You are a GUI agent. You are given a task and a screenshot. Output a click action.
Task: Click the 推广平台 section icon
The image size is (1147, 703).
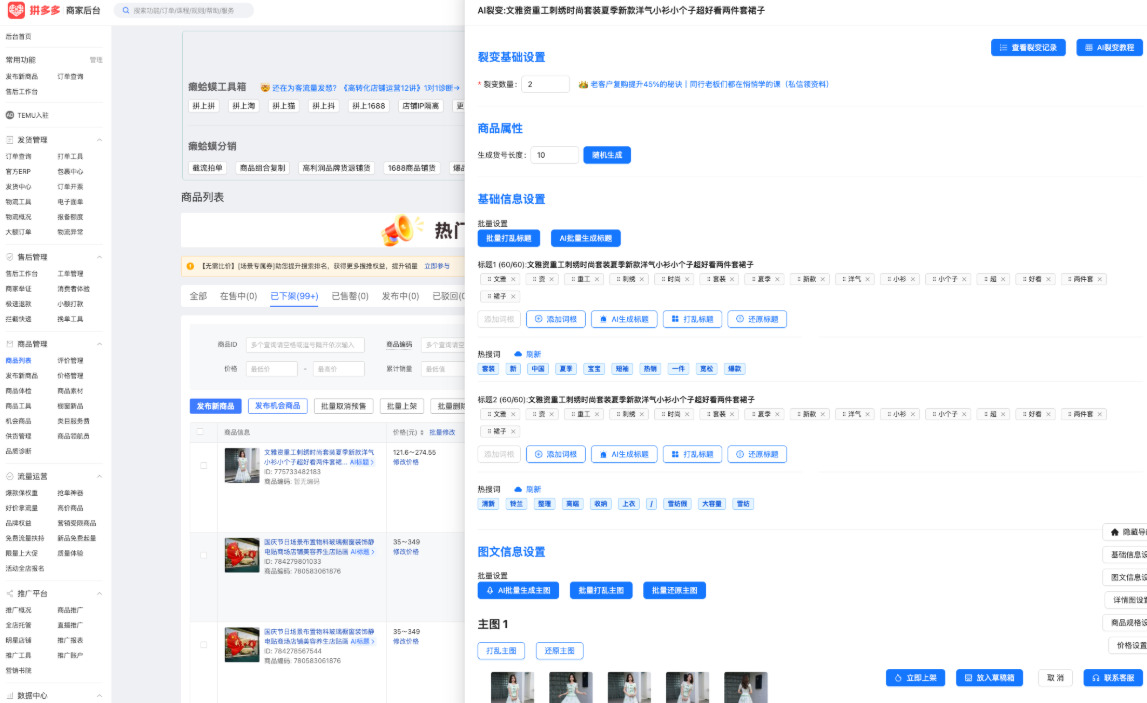click(x=10, y=593)
